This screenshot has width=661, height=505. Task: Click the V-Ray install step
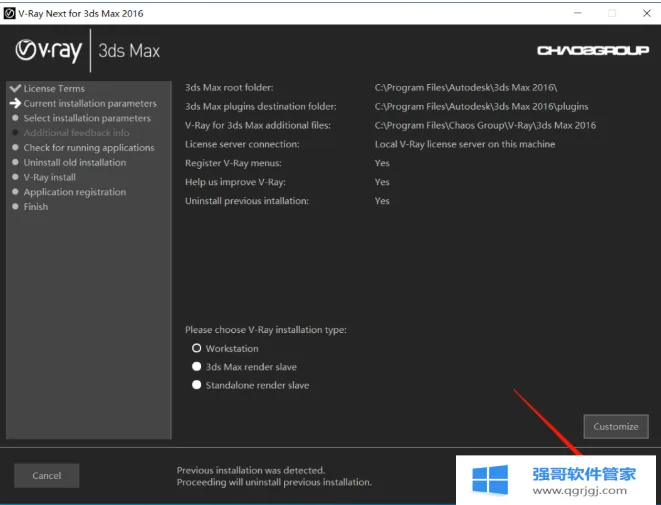coord(49,177)
